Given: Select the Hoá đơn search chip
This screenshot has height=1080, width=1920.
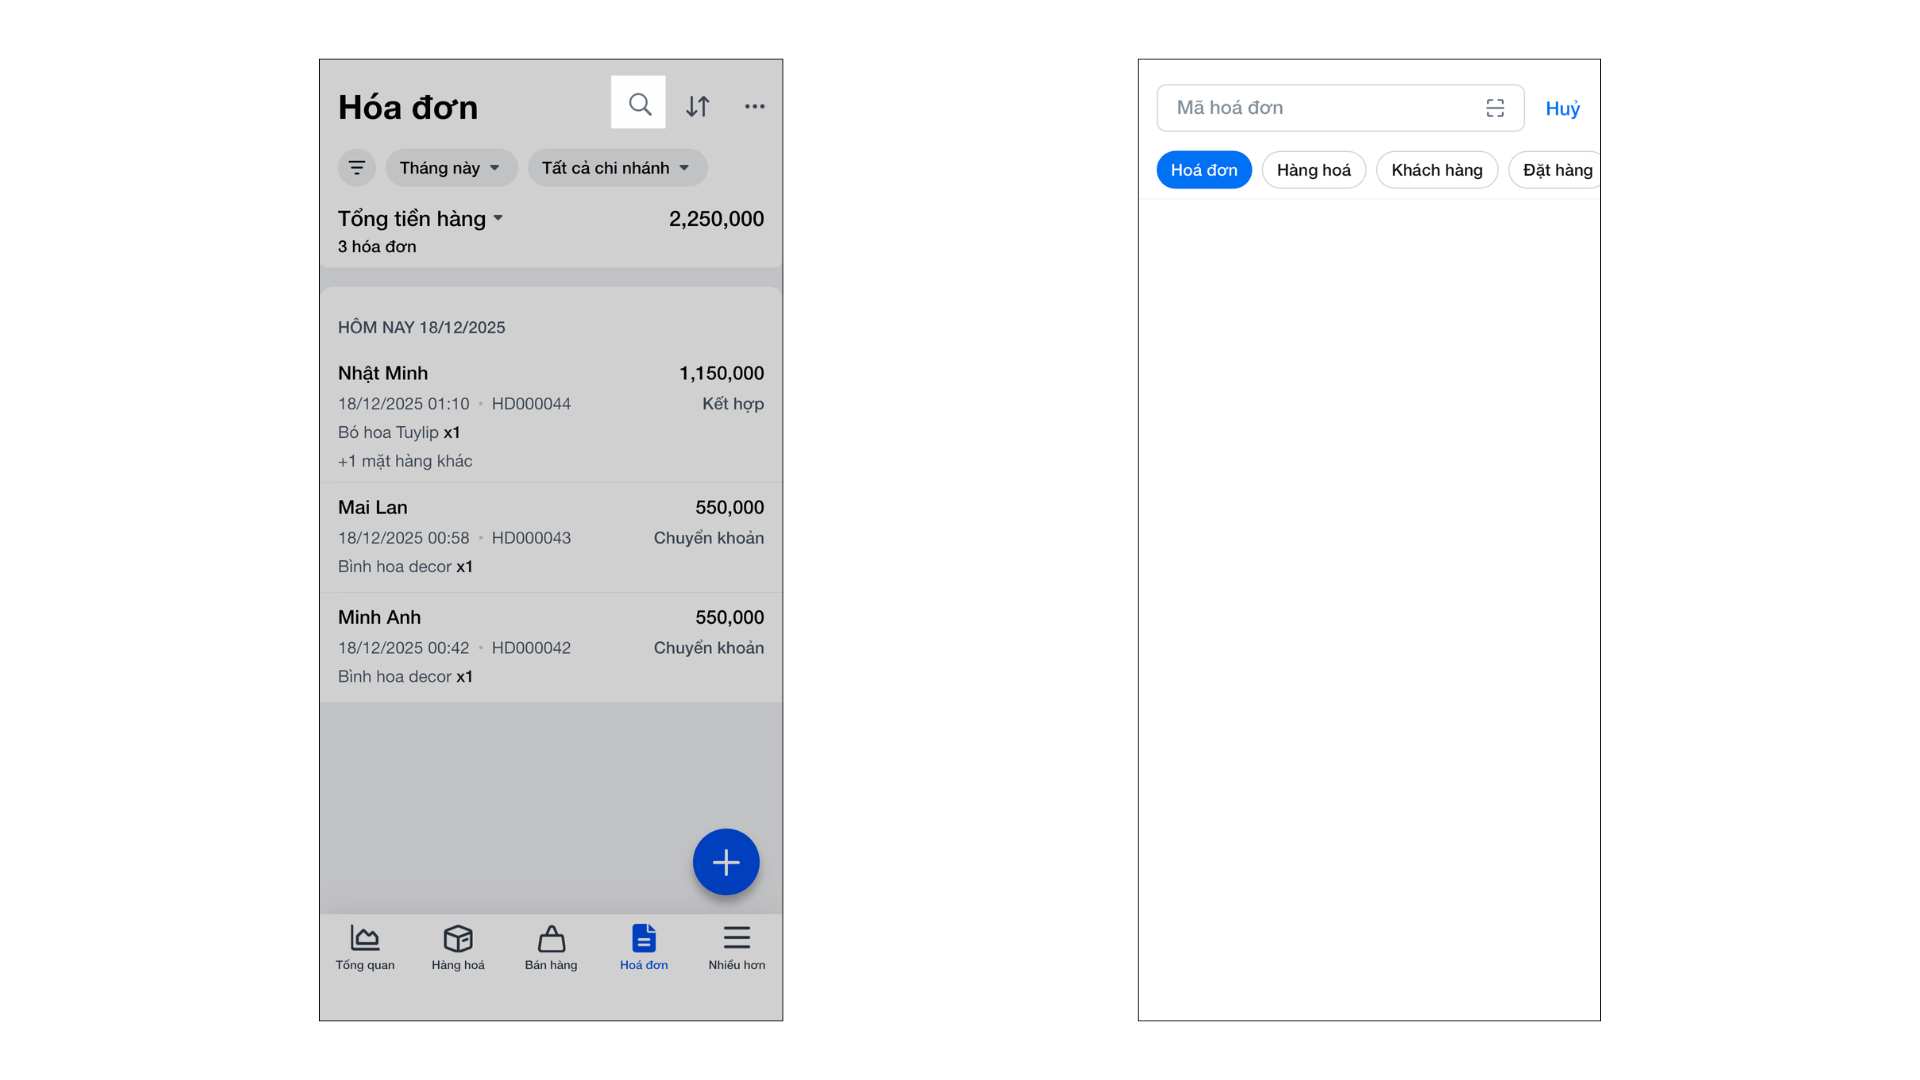Looking at the screenshot, I should [1204, 170].
